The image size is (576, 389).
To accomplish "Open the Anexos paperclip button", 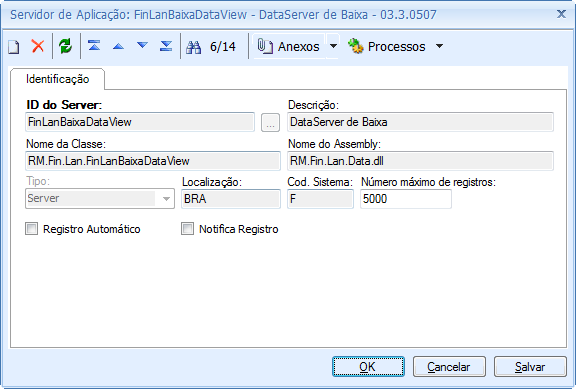I will [x=289, y=46].
